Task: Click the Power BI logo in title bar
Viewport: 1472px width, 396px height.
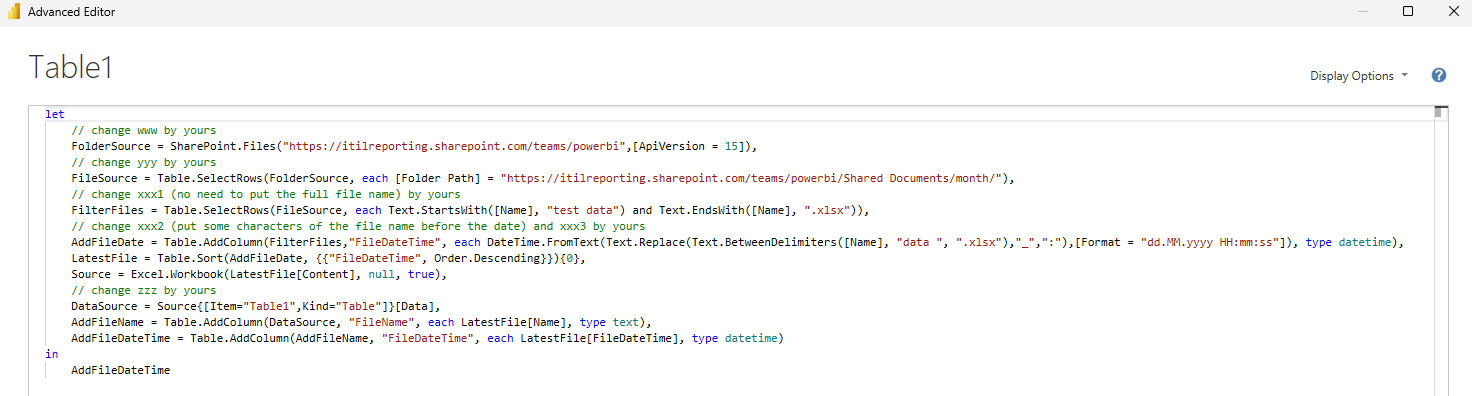Action: pos(14,12)
